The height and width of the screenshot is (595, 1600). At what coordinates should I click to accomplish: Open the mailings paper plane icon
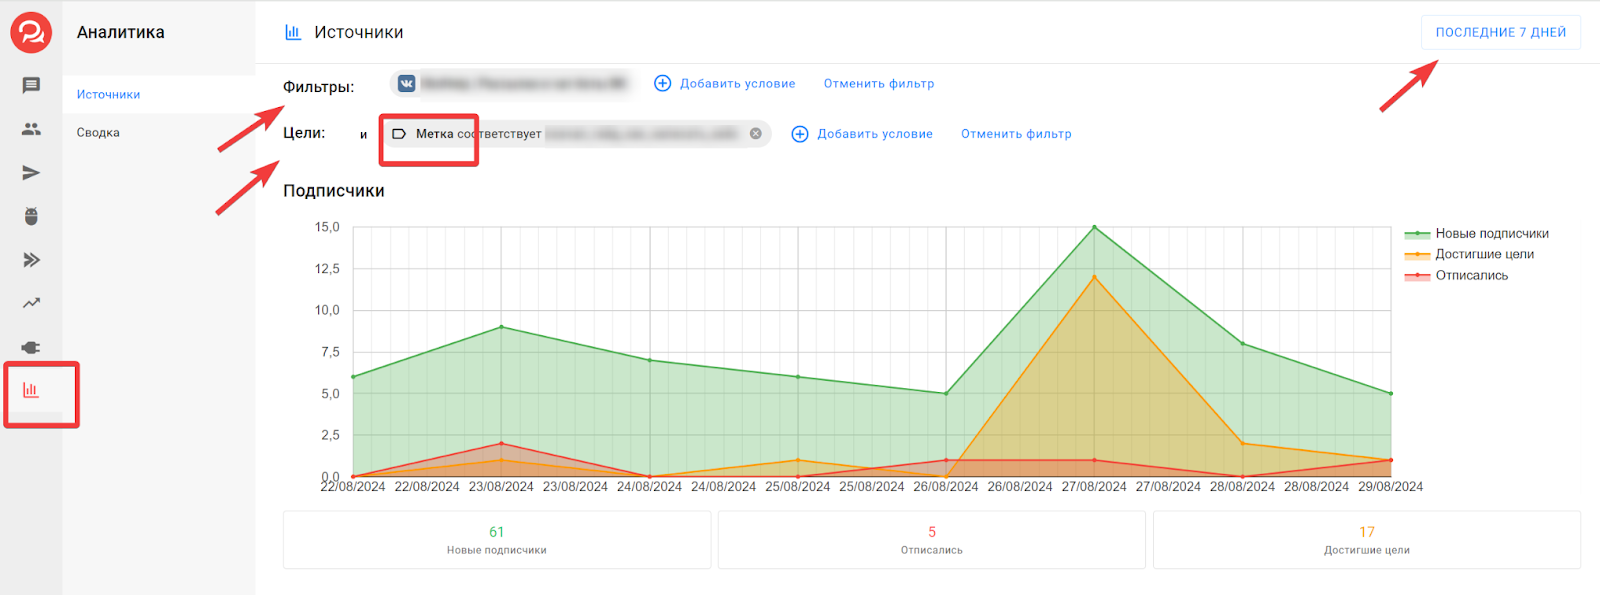pyautogui.click(x=31, y=173)
